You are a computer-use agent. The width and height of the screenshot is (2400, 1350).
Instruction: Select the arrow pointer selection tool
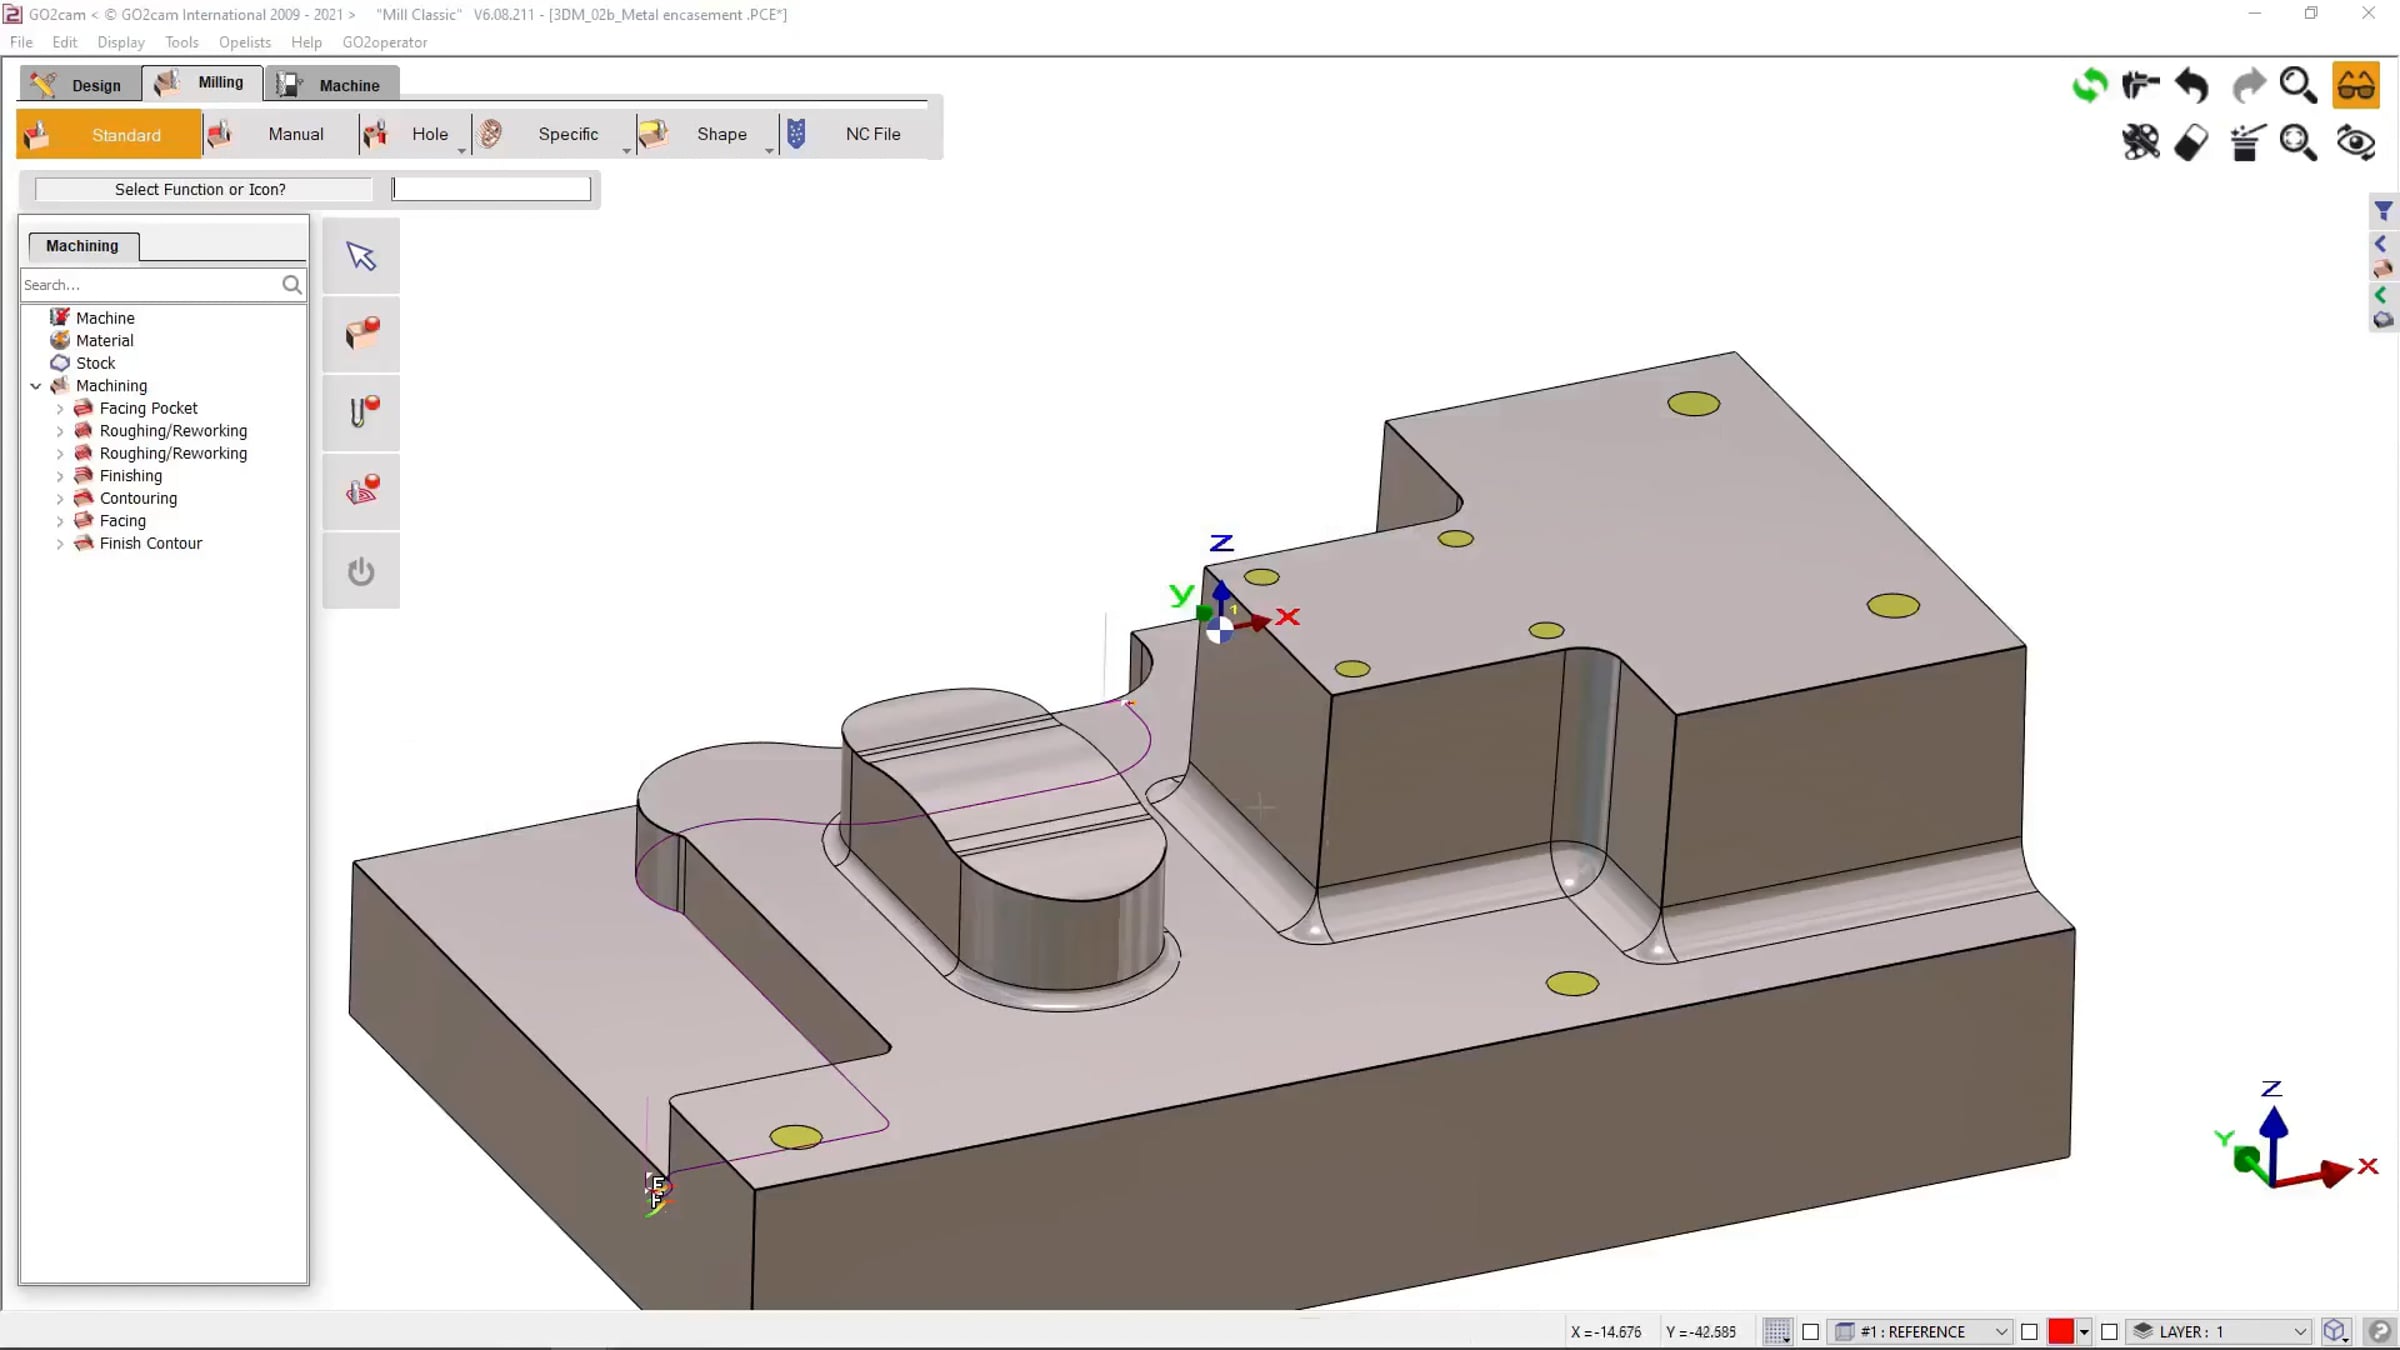pos(361,256)
